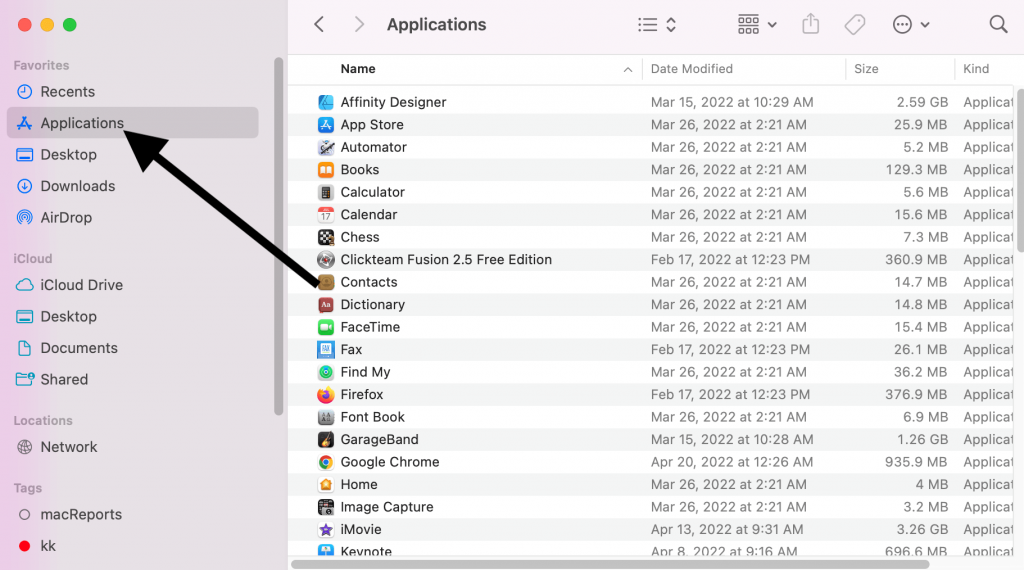Screen dimensions: 1024x570
Task: Click GarageBand's 1.26 GB size
Action: pyautogui.click(x=922, y=439)
